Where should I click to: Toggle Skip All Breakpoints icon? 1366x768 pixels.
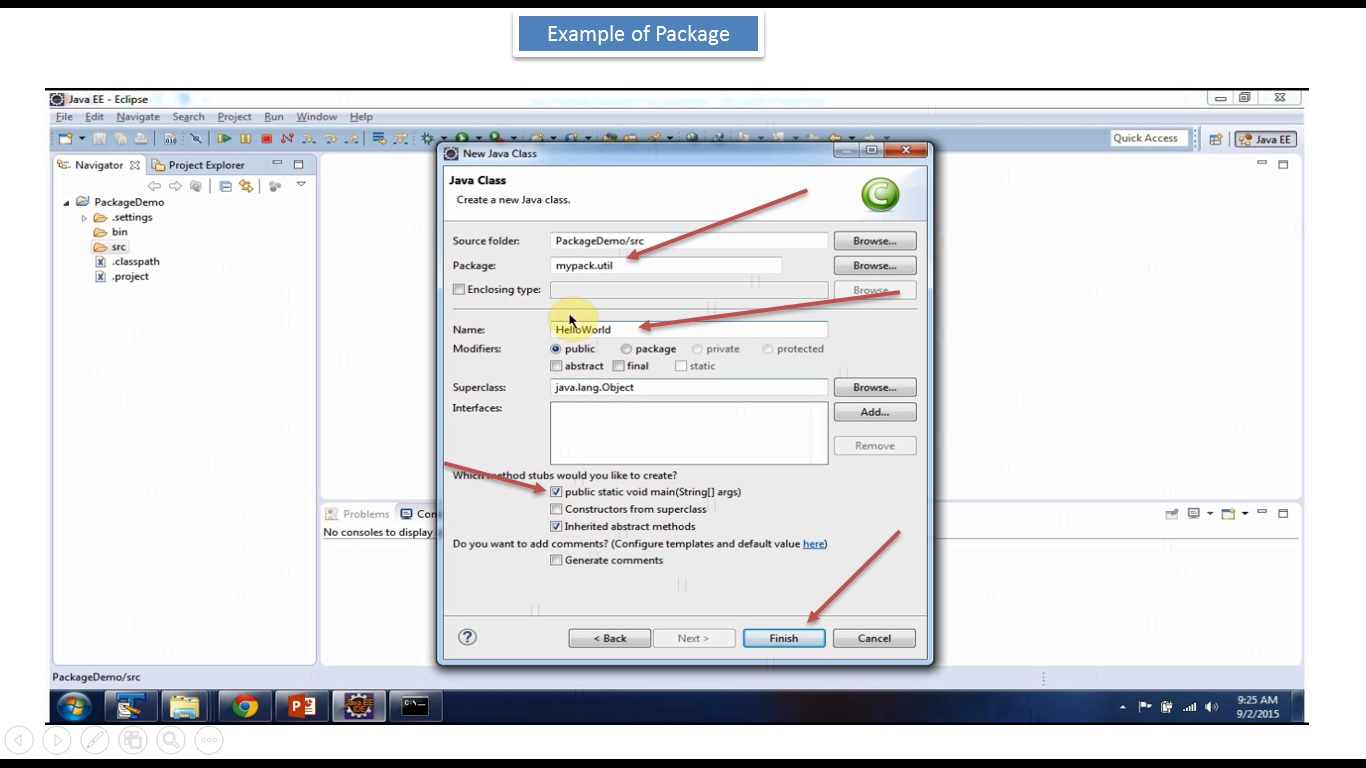(196, 139)
